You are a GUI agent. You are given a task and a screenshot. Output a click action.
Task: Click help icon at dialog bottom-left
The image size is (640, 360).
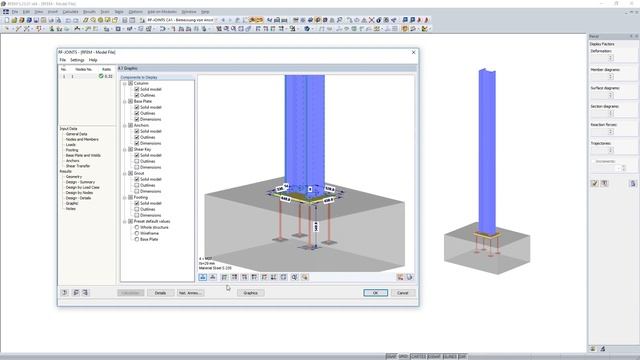coord(64,293)
